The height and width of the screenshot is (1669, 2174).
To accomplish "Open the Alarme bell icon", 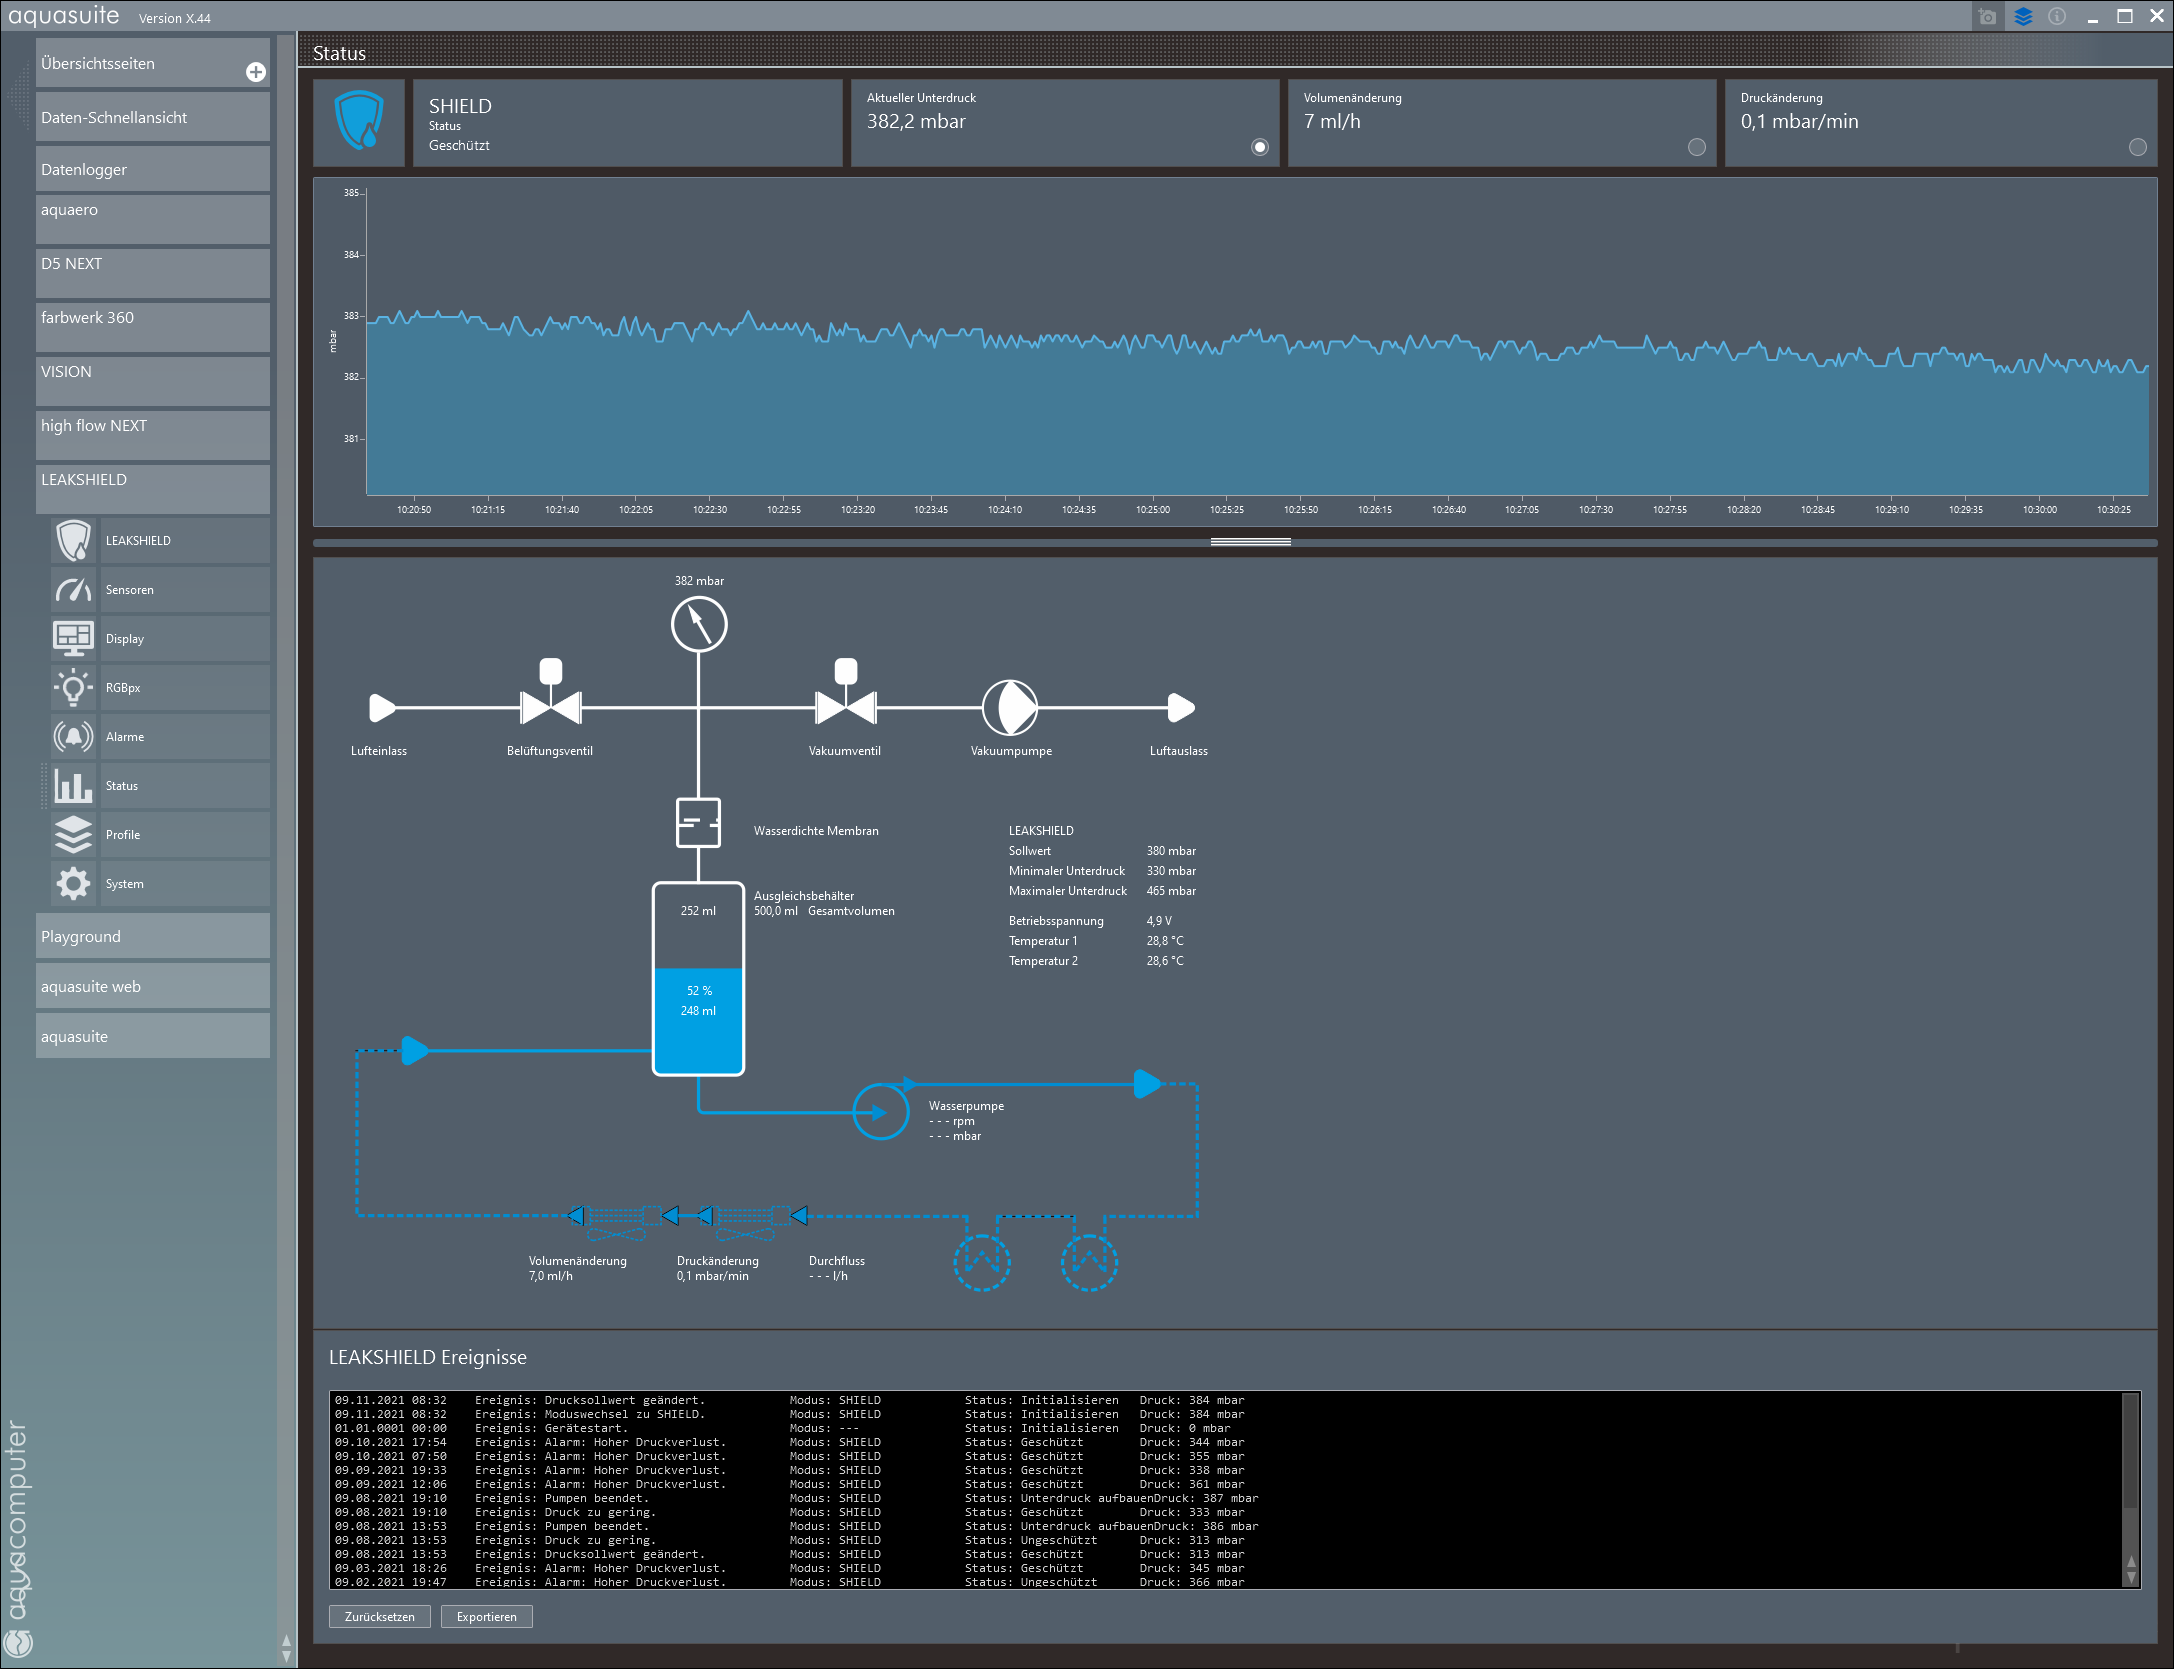I will (x=73, y=737).
